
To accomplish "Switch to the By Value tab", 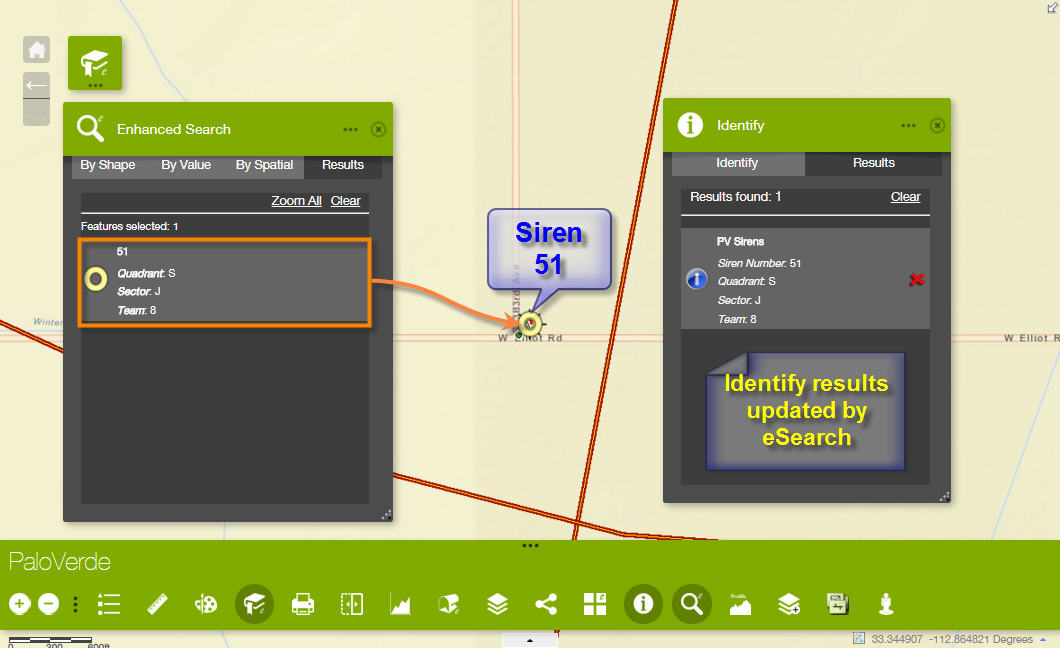I will 186,165.
